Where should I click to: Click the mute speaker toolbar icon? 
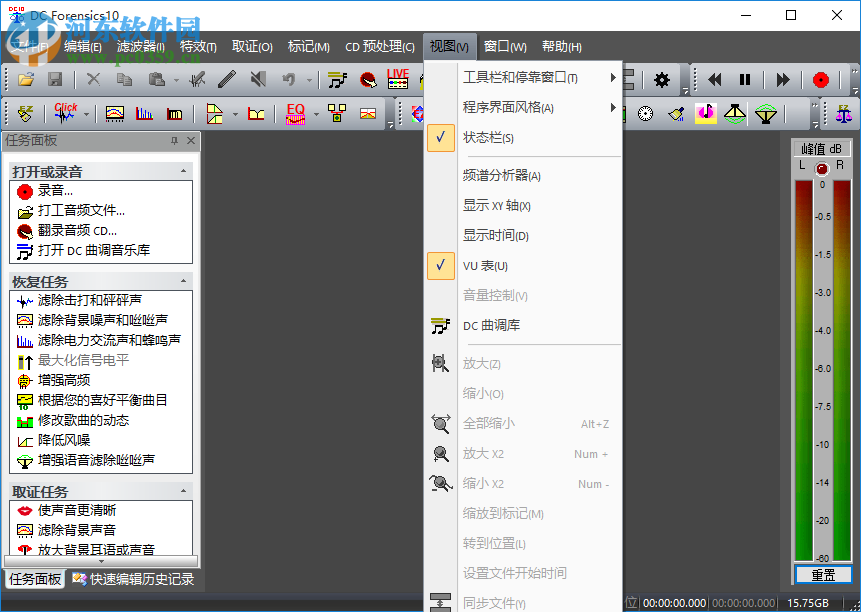coord(258,80)
